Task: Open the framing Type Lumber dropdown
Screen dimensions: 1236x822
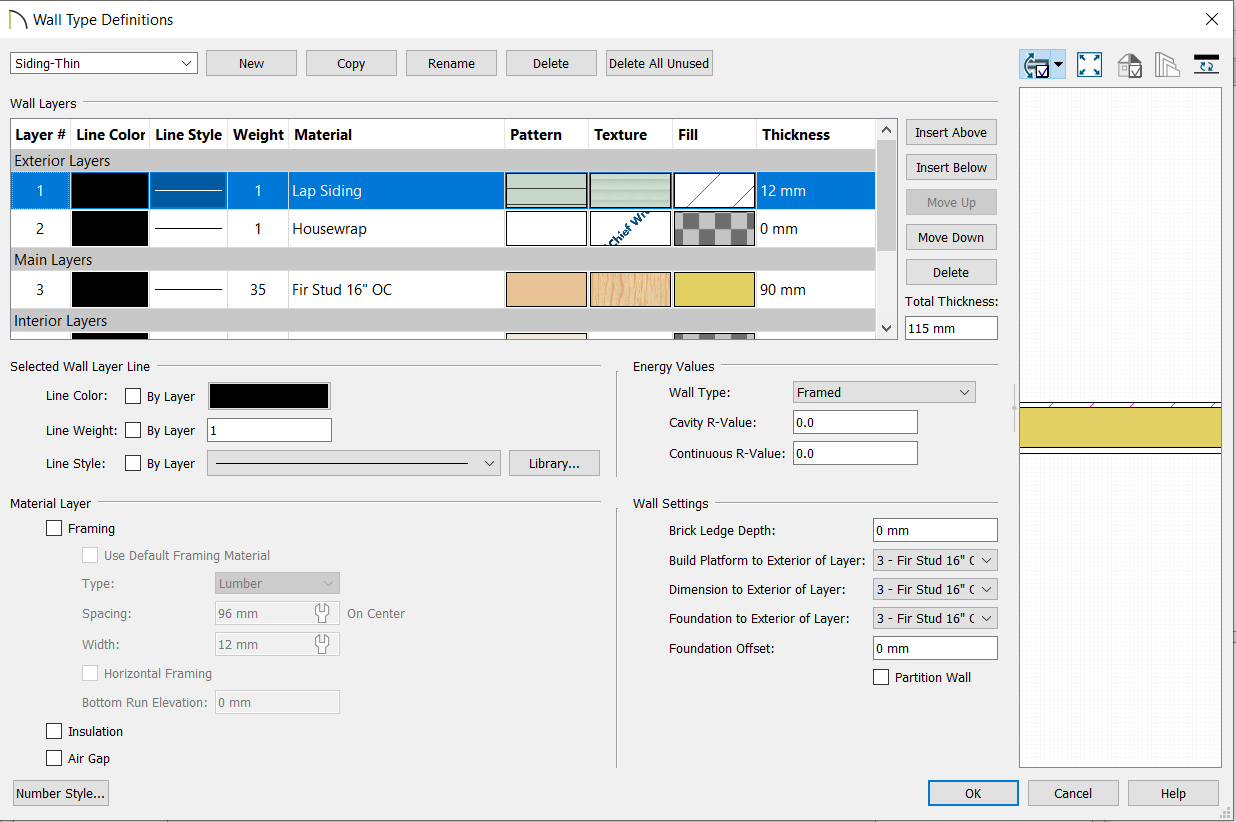Action: (x=277, y=583)
